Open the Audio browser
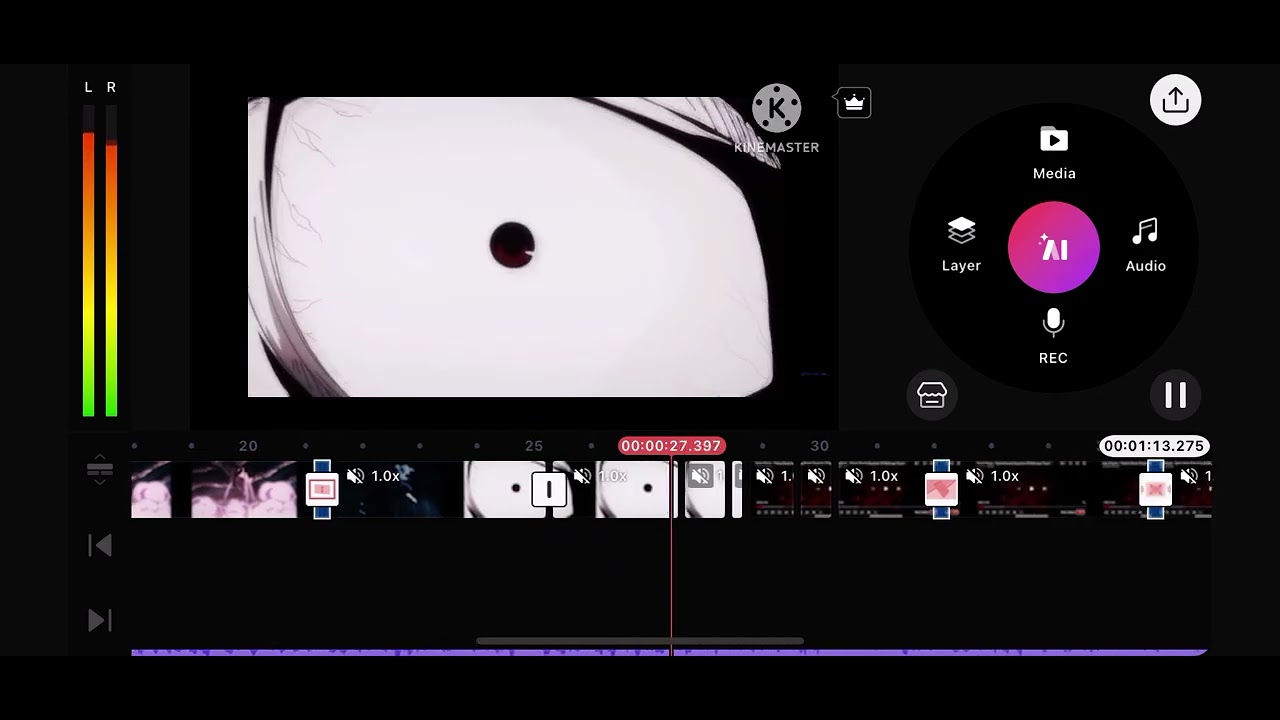Image resolution: width=1280 pixels, height=720 pixels. (x=1145, y=245)
